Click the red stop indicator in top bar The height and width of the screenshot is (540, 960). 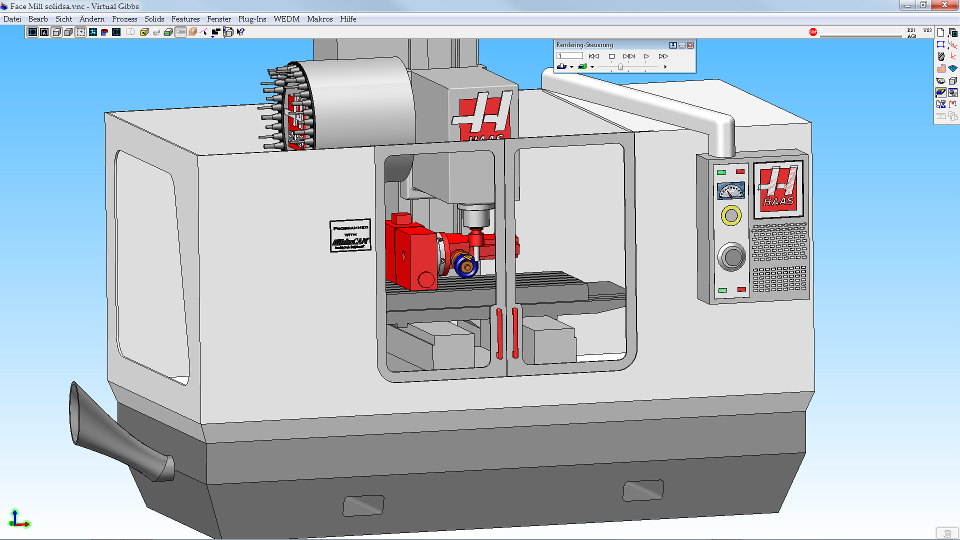(813, 32)
